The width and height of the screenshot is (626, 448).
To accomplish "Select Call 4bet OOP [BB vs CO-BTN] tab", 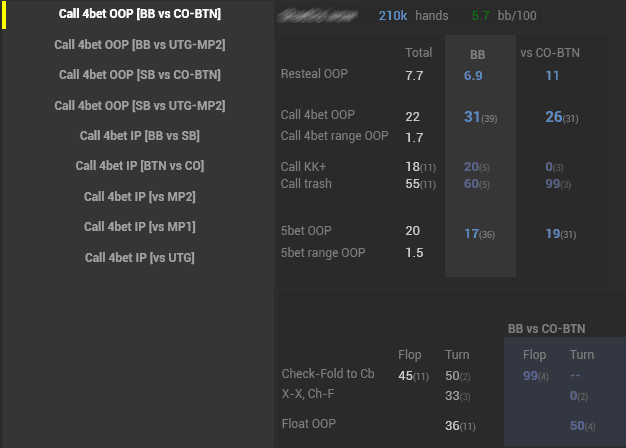I will 140,14.
